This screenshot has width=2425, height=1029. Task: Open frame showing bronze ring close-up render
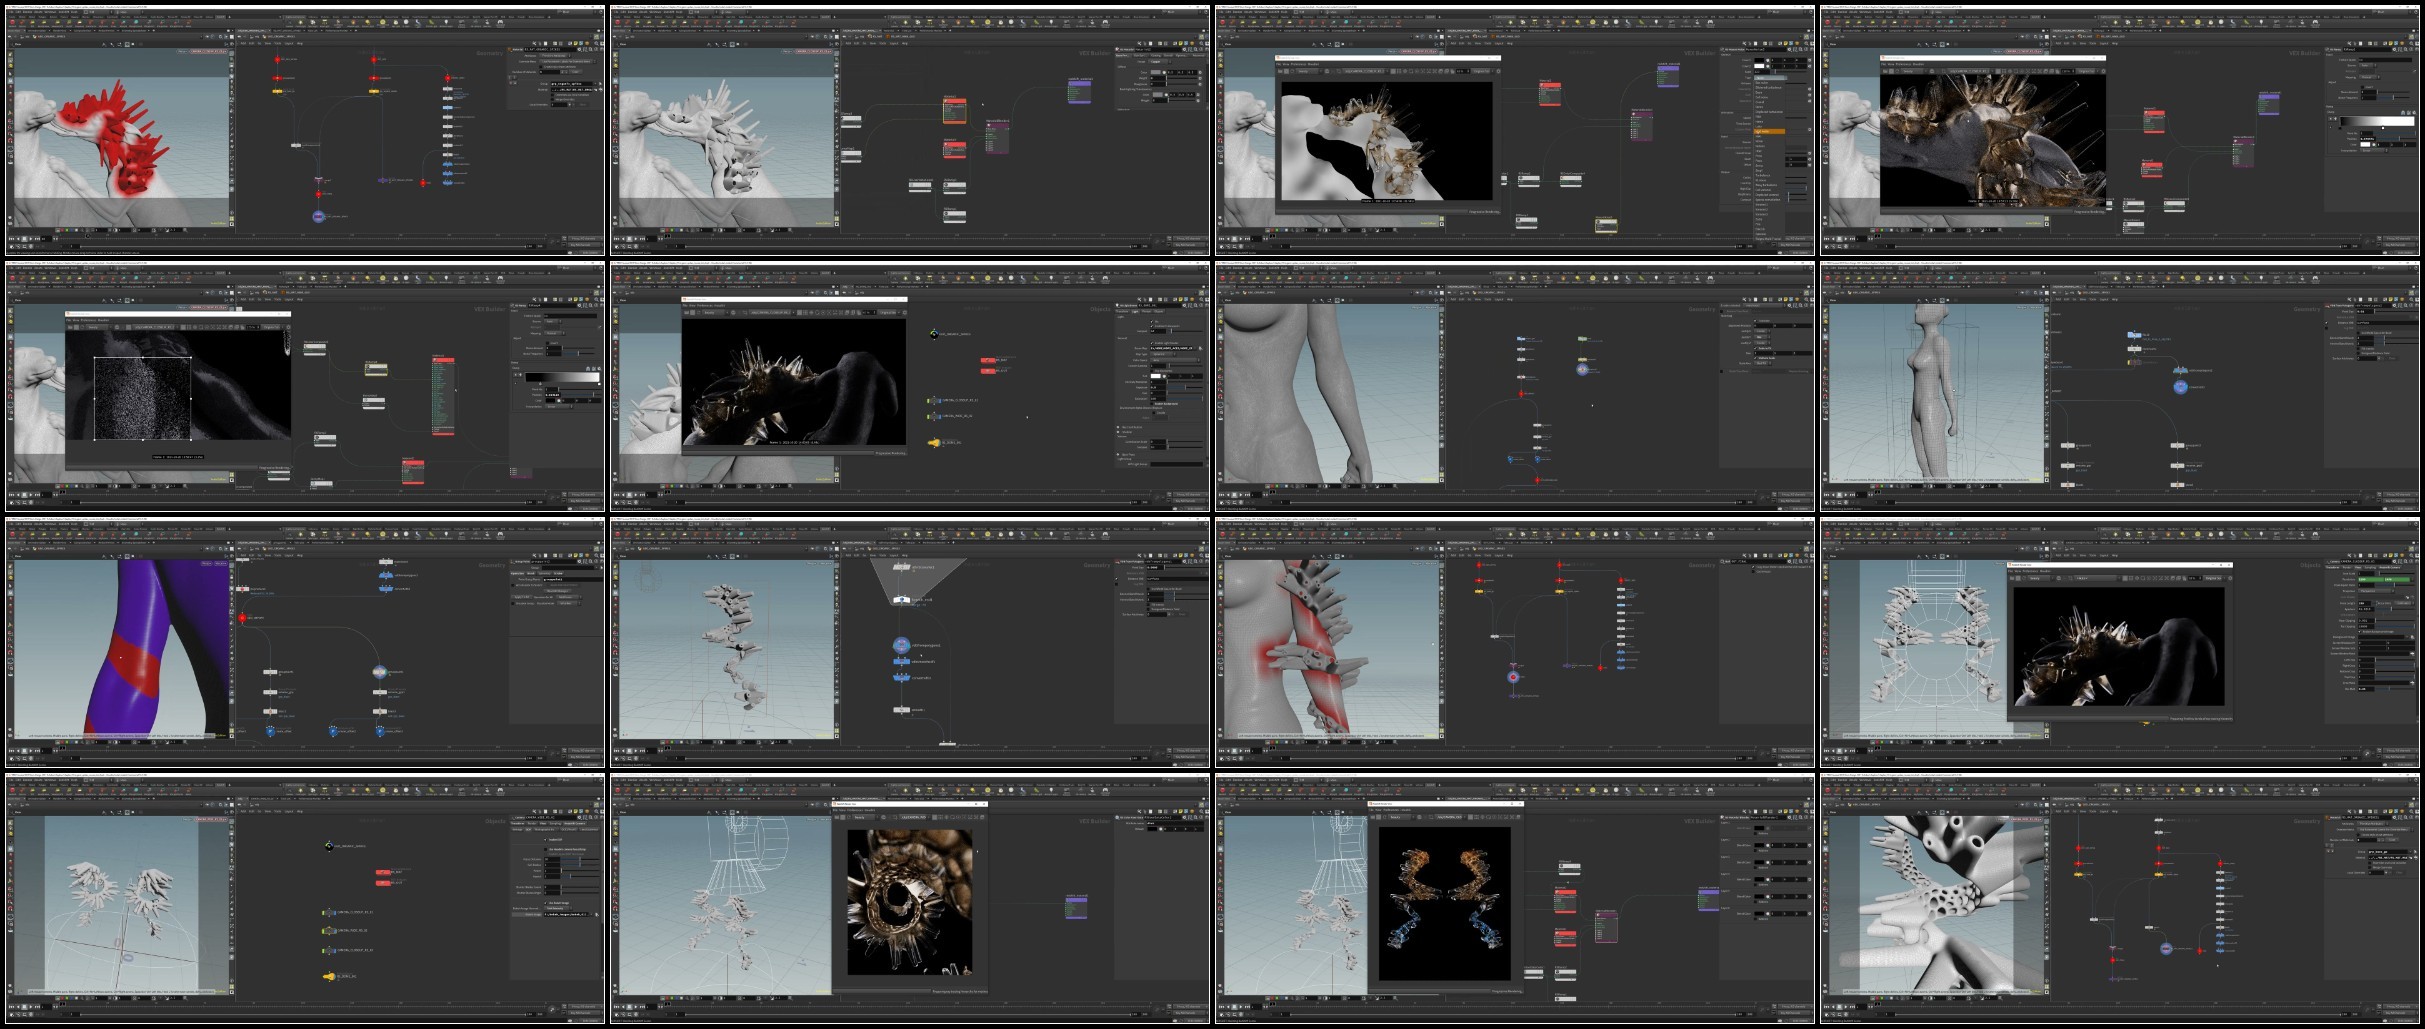pos(911,899)
